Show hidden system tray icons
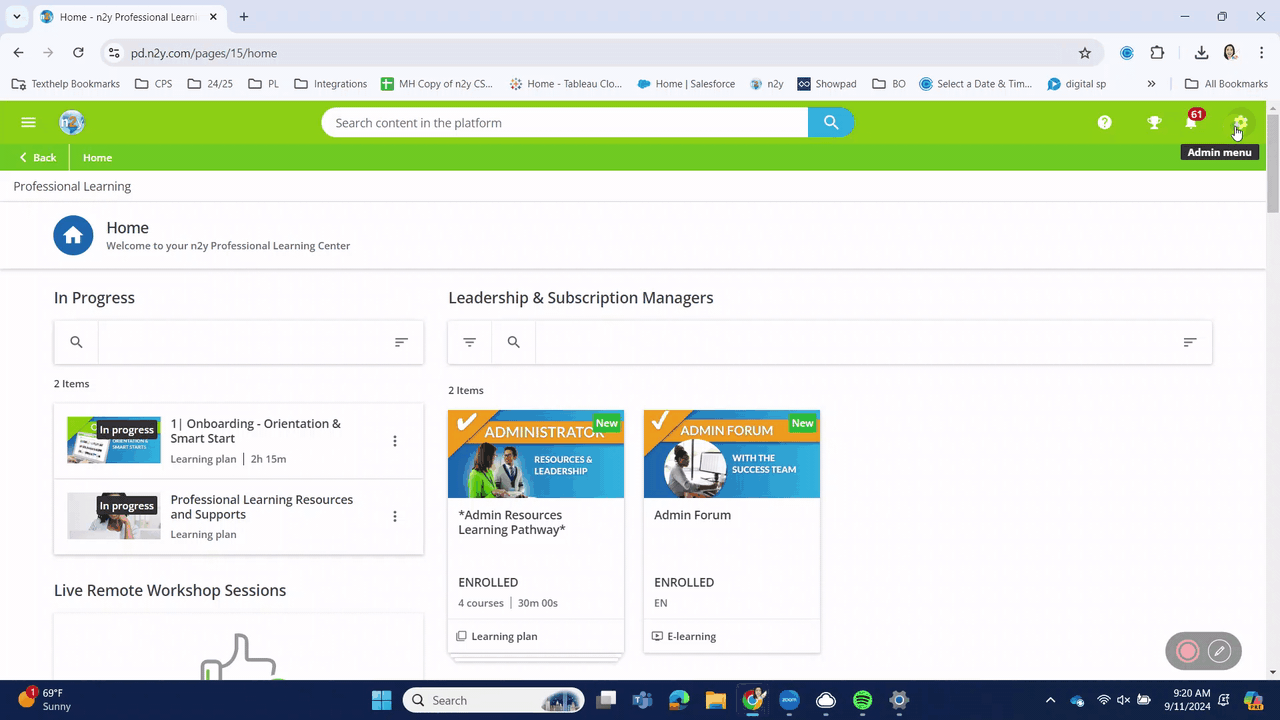 pyautogui.click(x=1050, y=700)
